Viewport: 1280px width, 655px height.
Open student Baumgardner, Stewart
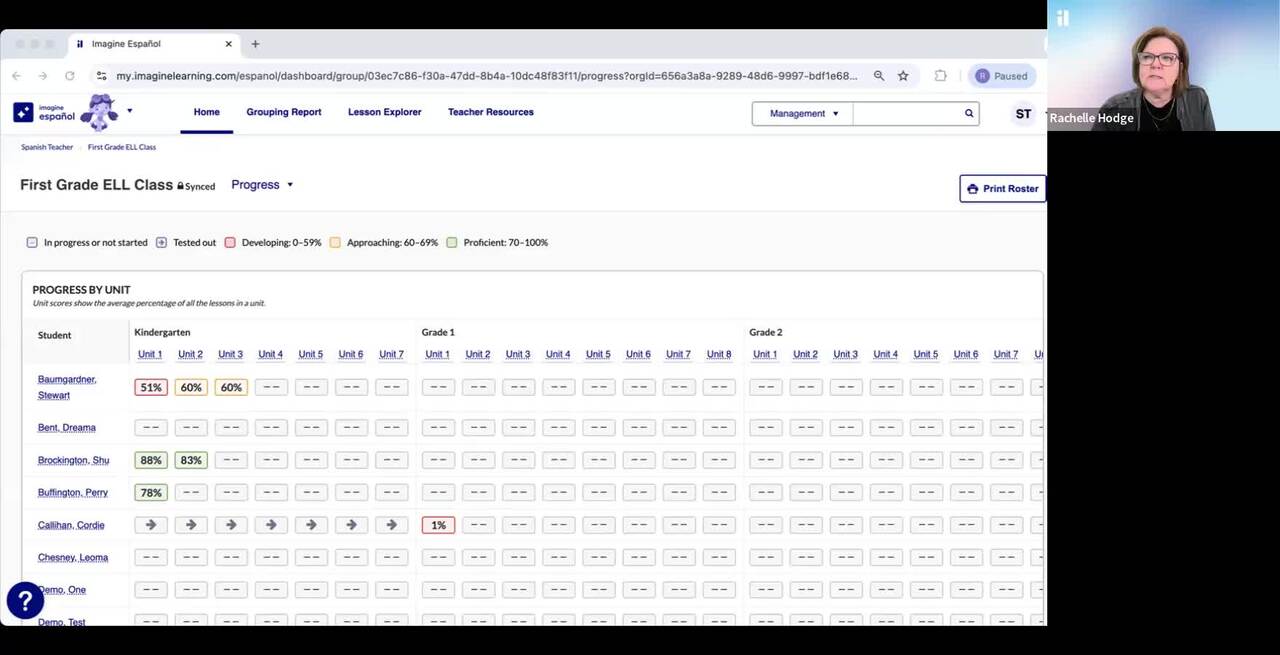67,387
